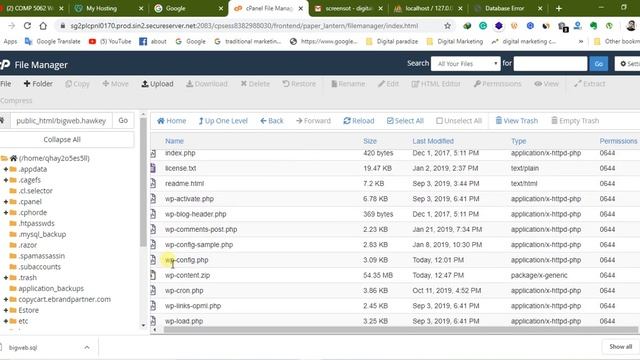Open the All Your Files search dropdown
Viewport: 640px width, 360px height.
point(466,64)
